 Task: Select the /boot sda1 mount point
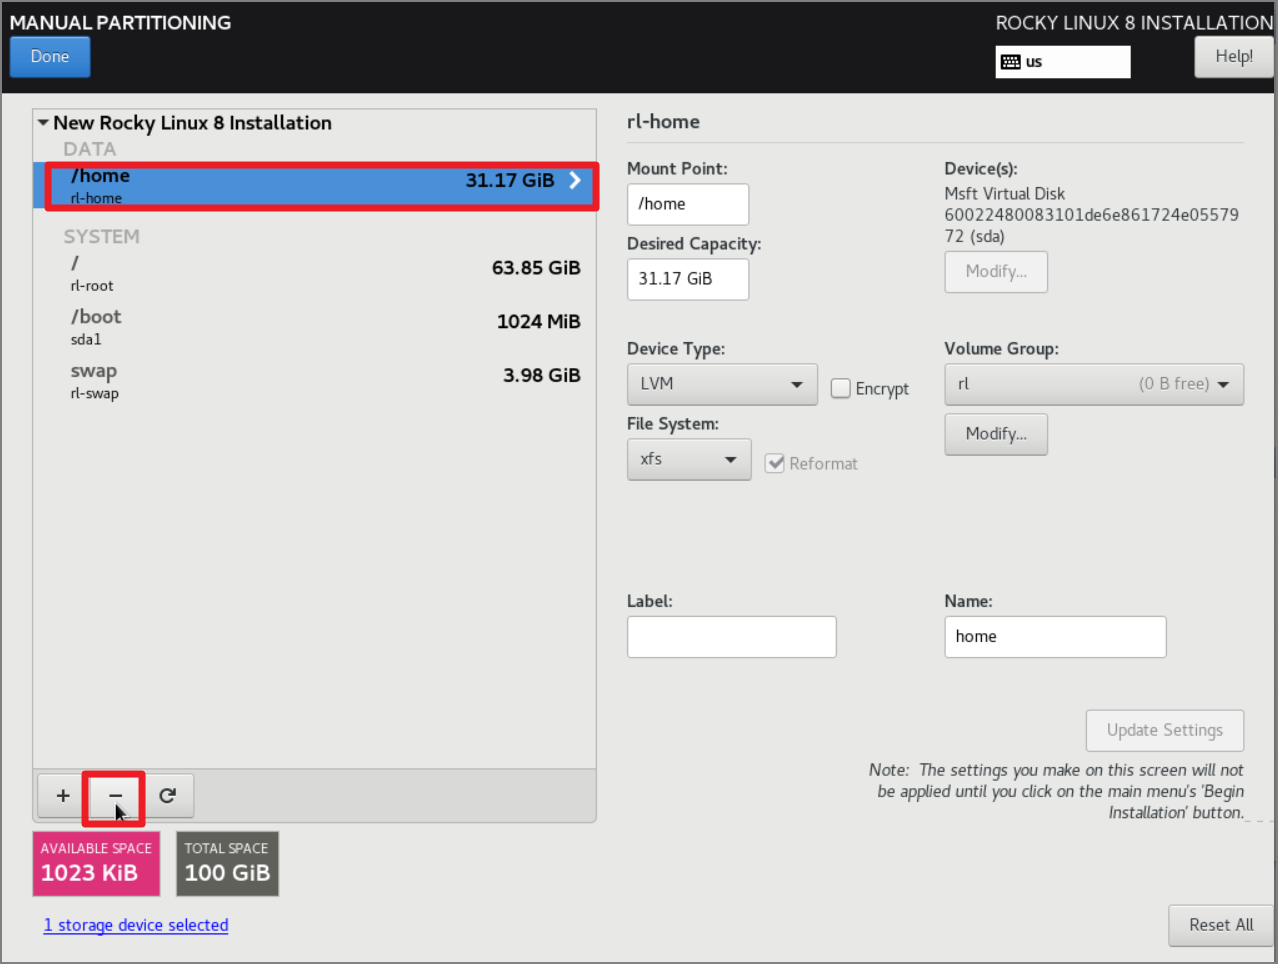[314, 327]
